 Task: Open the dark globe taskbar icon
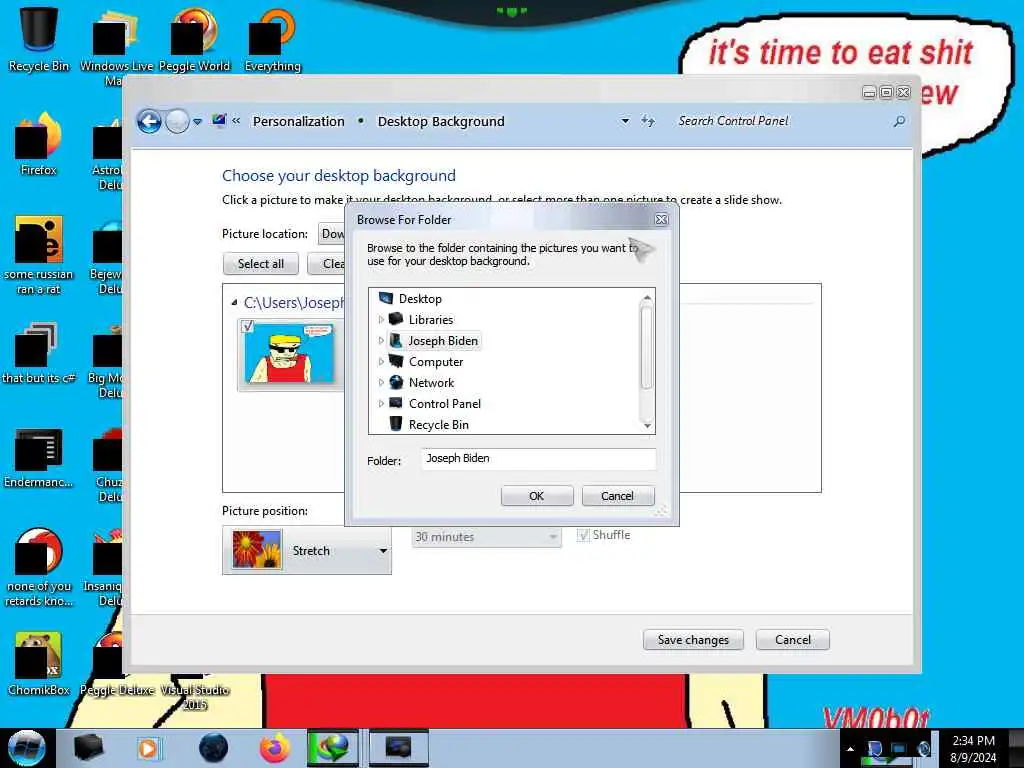tap(213, 748)
